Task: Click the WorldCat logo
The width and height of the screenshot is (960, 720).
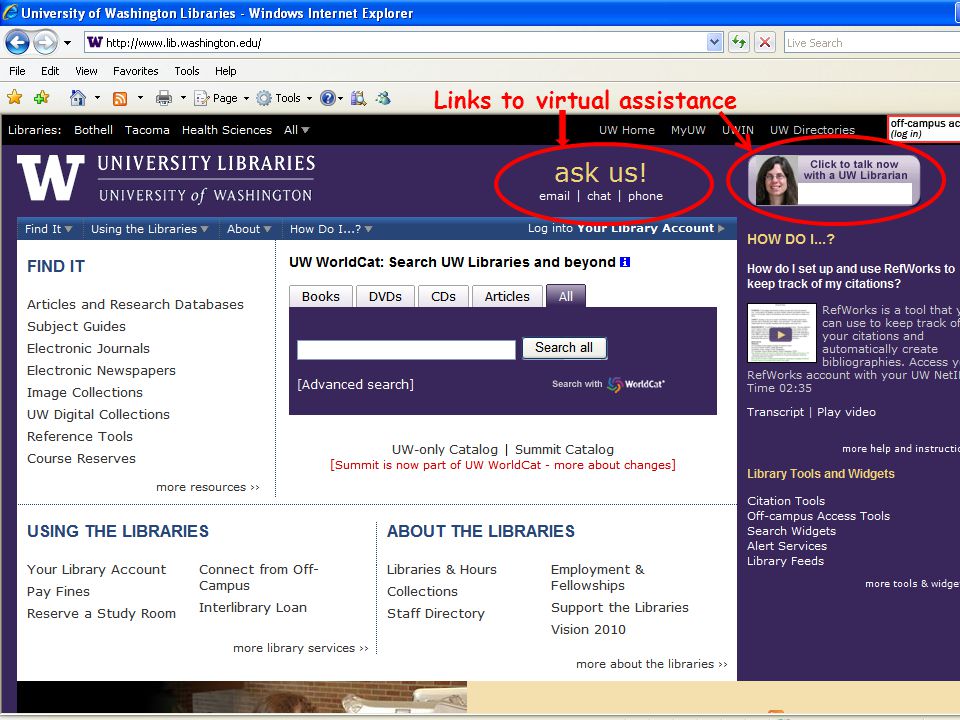Action: tap(636, 384)
